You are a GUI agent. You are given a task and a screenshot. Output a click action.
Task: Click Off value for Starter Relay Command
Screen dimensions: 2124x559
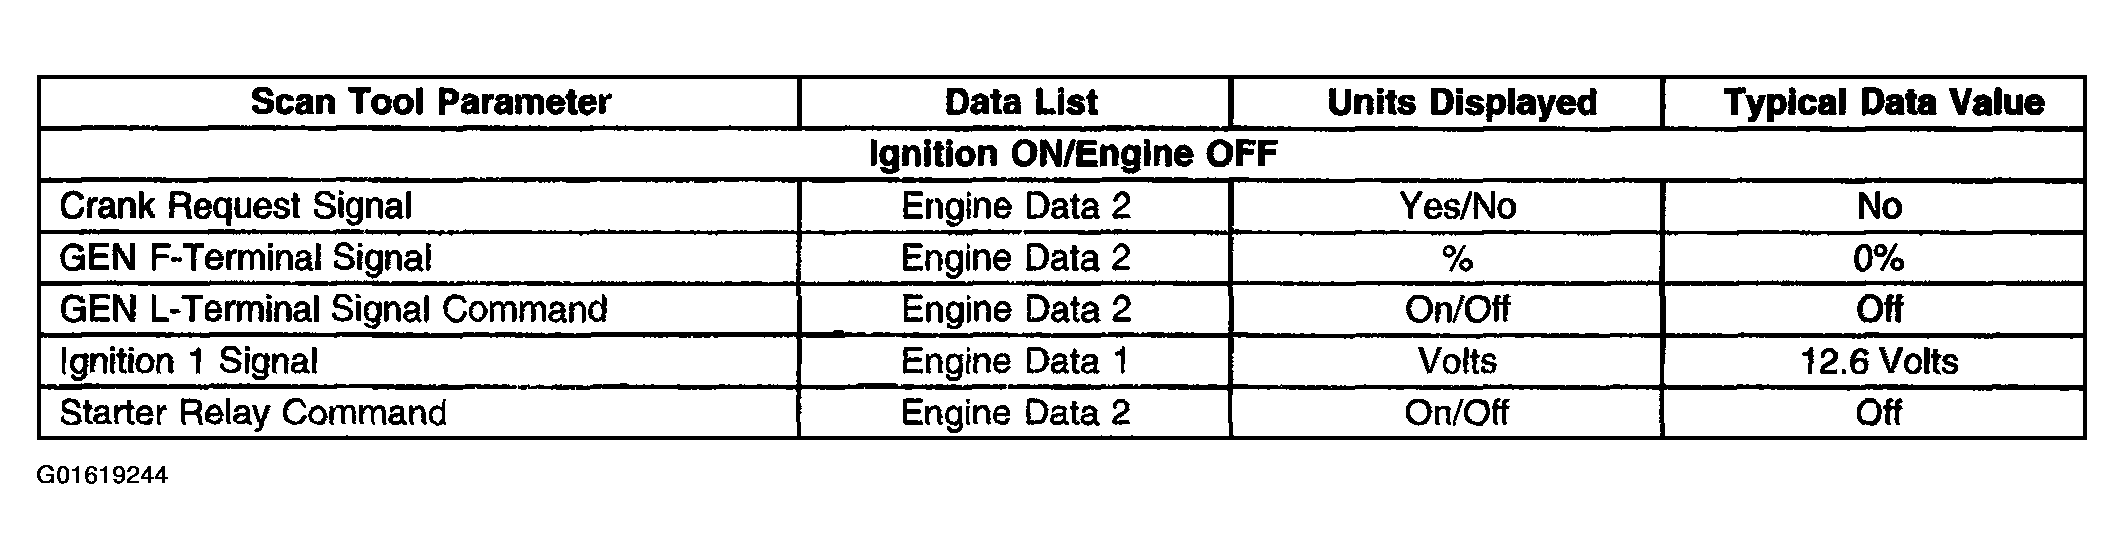(1879, 413)
